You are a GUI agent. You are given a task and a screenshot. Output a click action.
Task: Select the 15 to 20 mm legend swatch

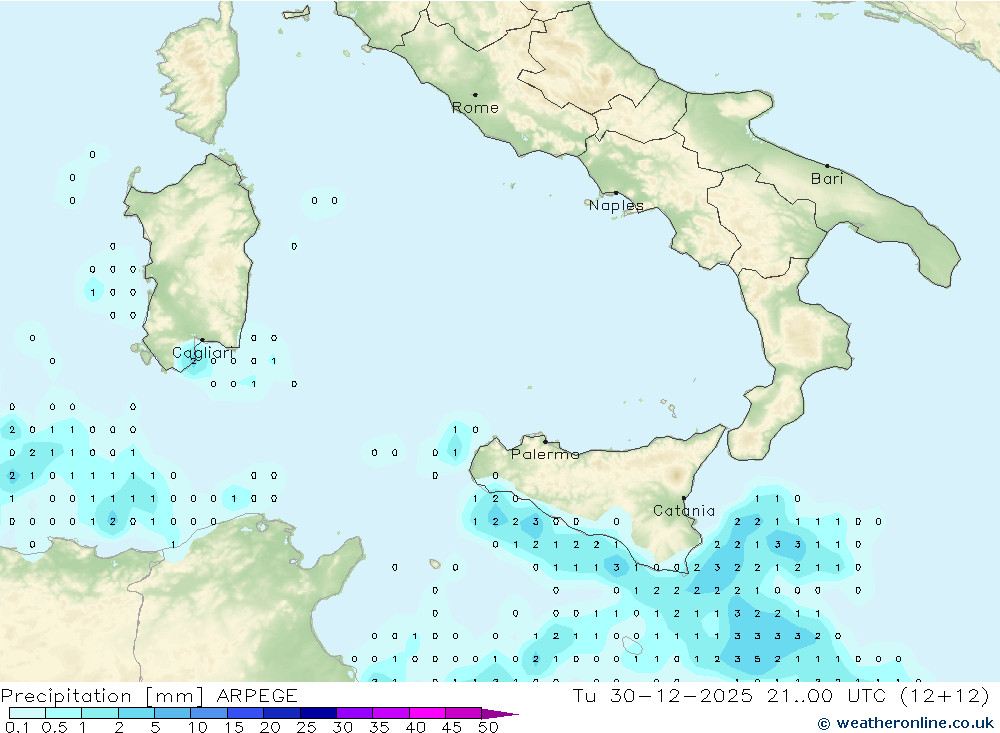pos(246,713)
